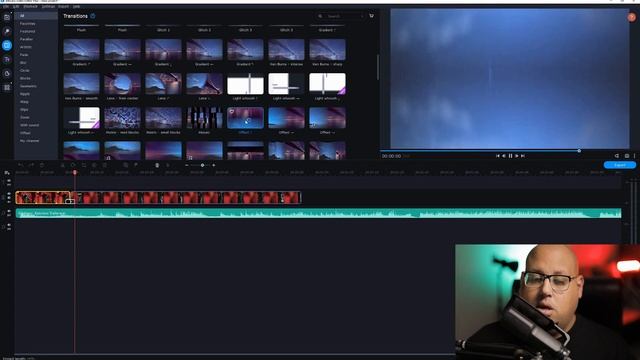Select the All transitions category
Viewport: 640px width, 360px height.
pos(36,16)
